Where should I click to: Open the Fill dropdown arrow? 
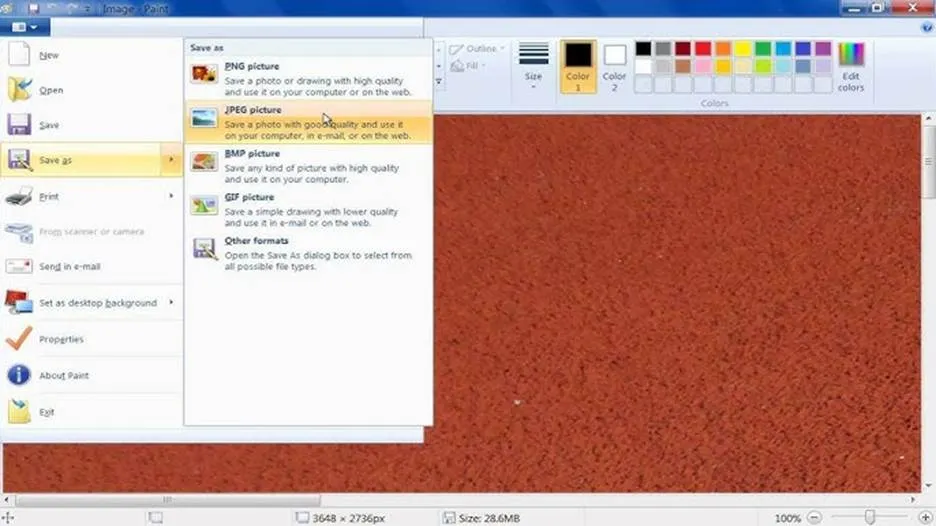tap(484, 66)
